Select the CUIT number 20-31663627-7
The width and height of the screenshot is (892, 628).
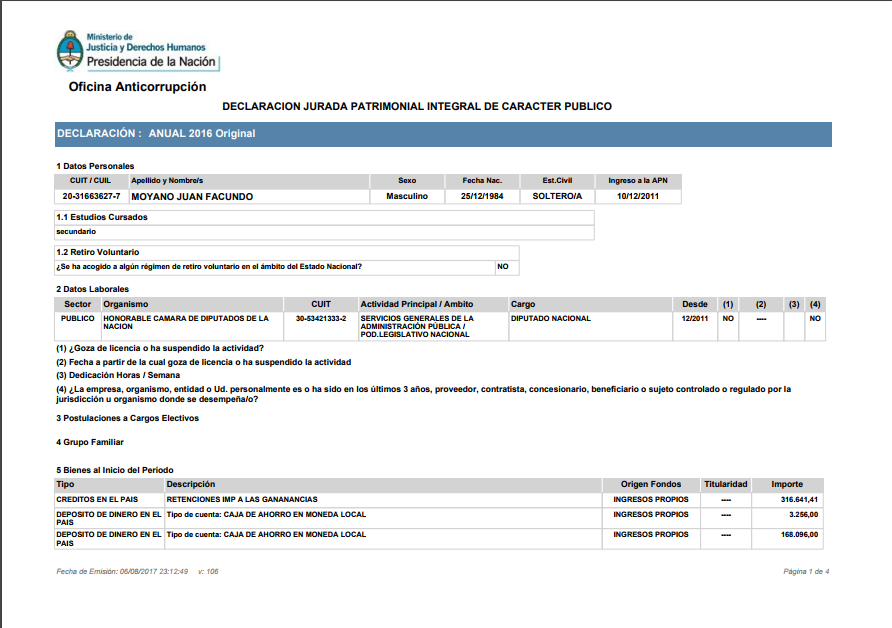tap(91, 196)
